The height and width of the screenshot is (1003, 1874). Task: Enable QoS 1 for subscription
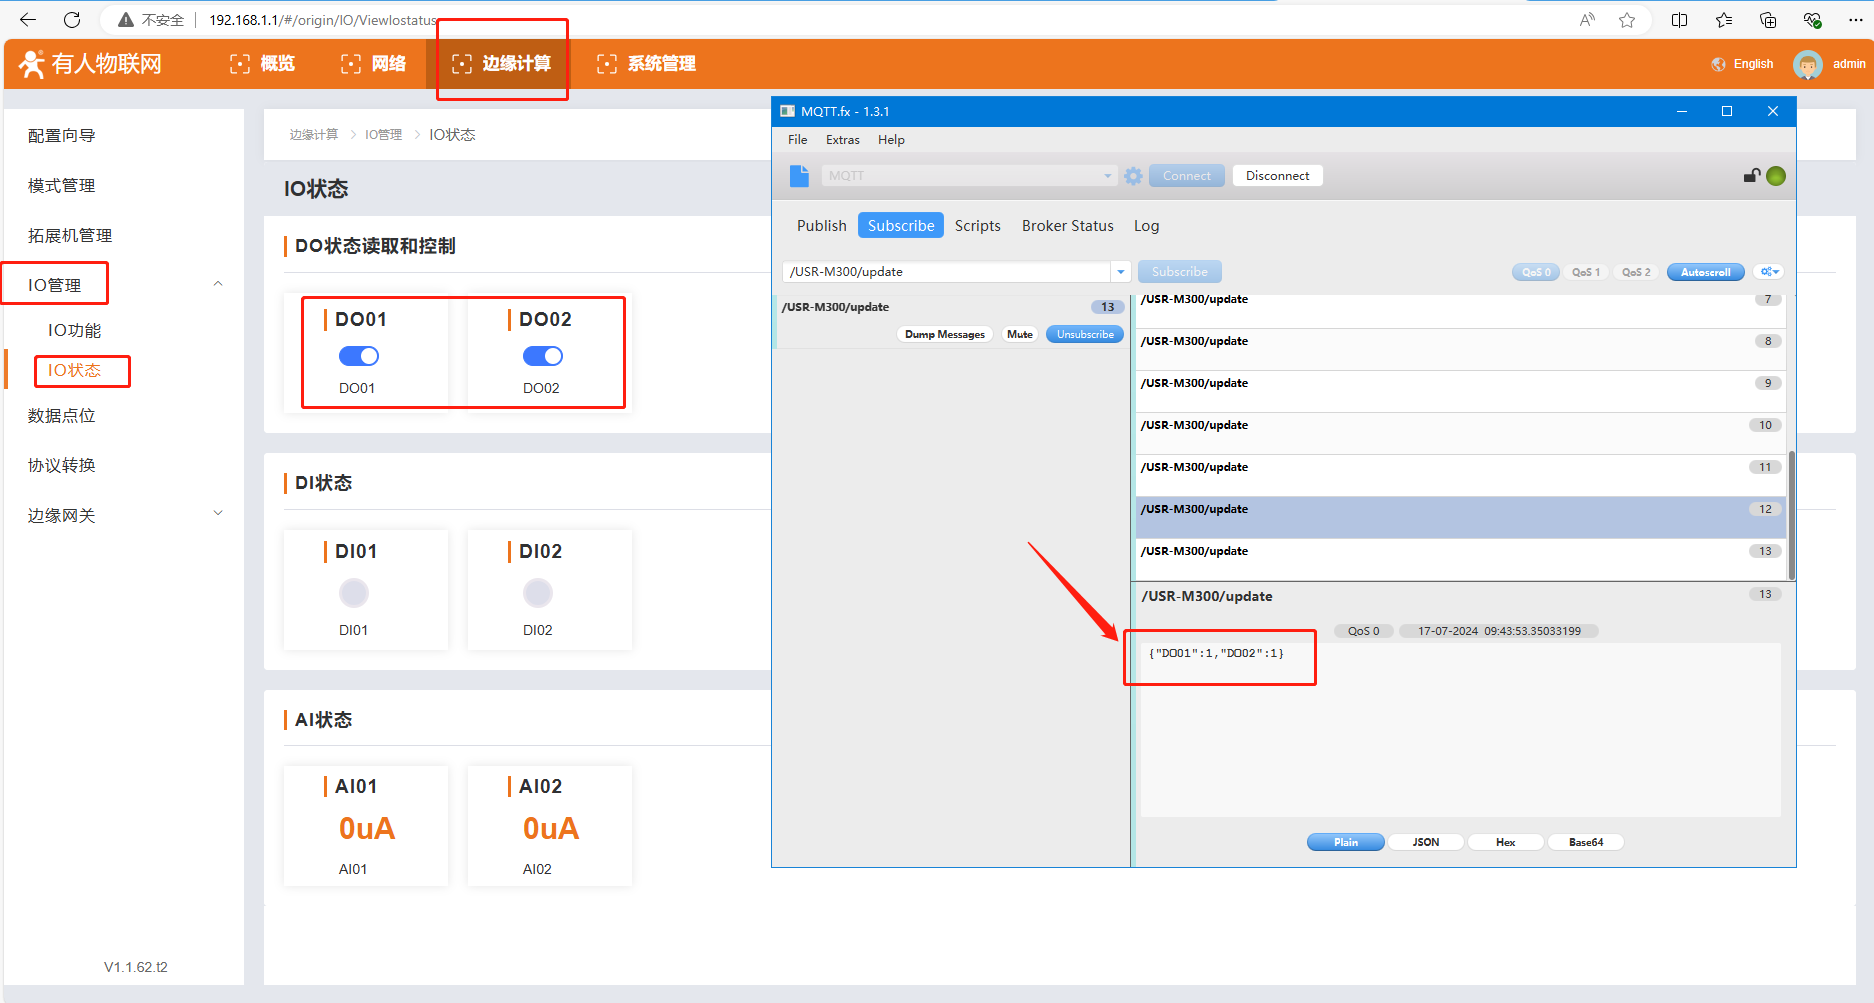click(x=1585, y=272)
